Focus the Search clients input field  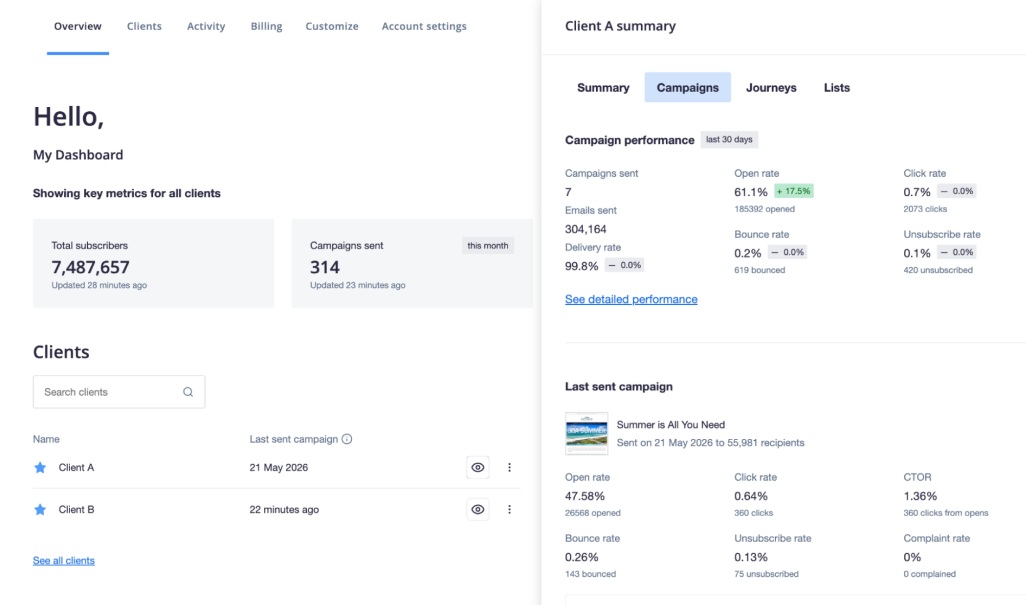coord(119,392)
